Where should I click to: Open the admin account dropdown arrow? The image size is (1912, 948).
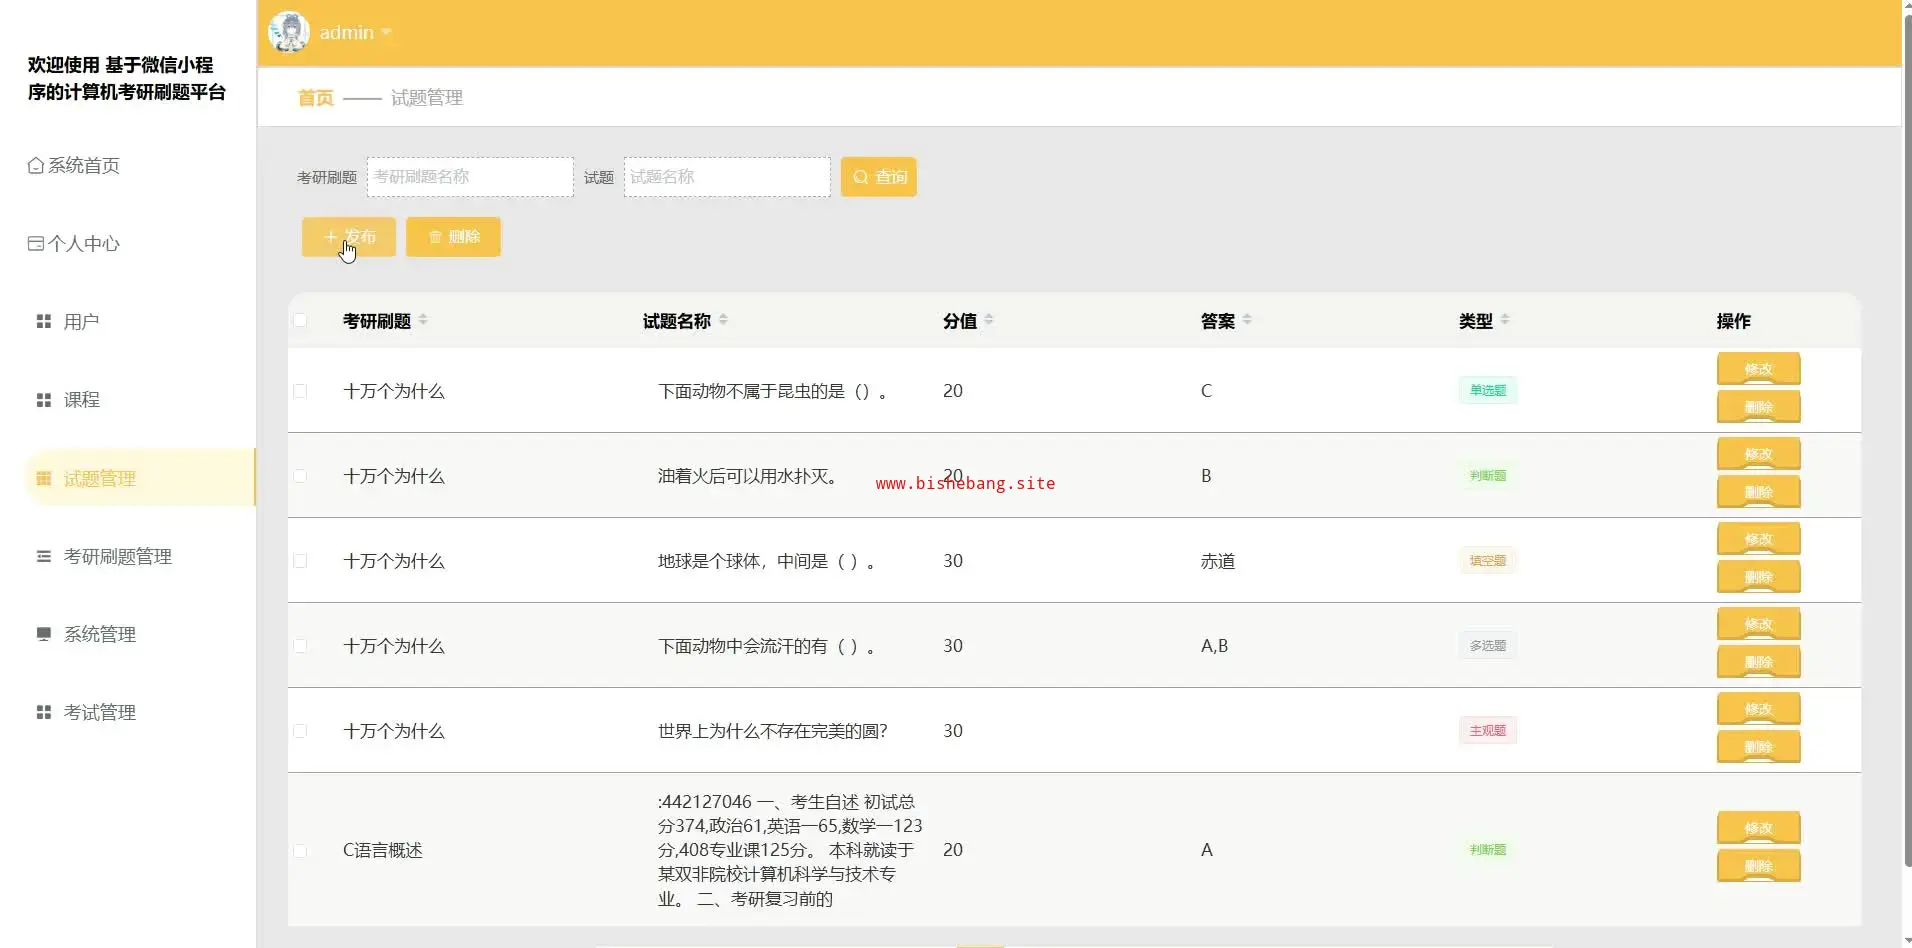click(x=386, y=33)
